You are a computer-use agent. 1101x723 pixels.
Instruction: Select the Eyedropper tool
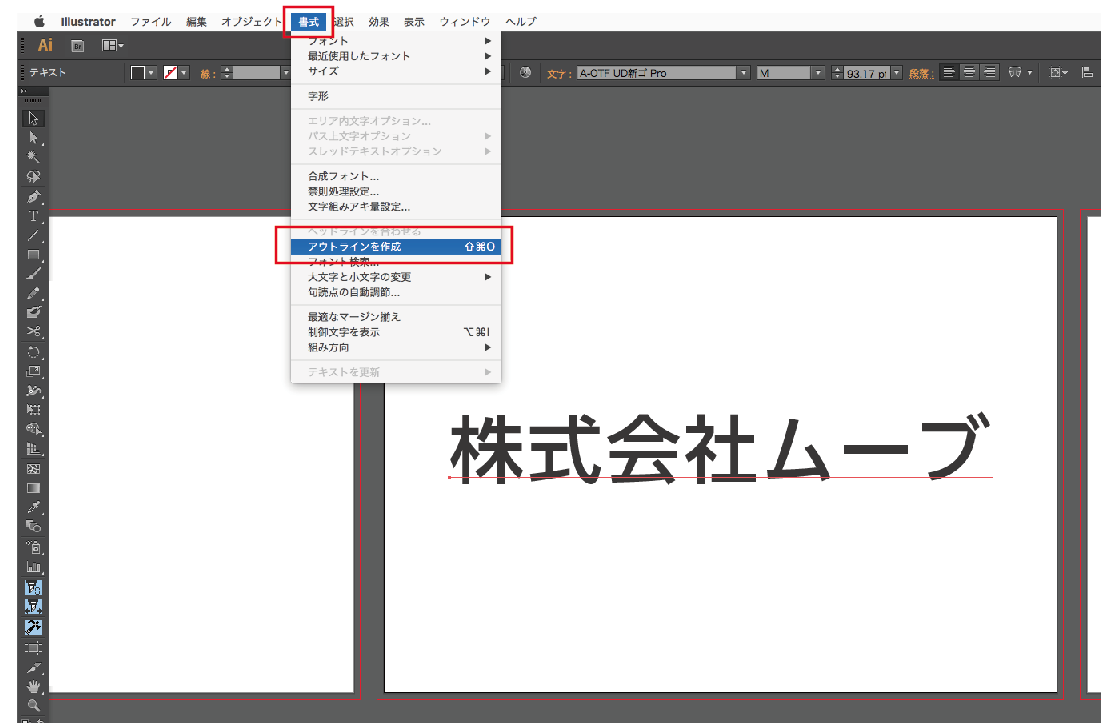coord(33,507)
